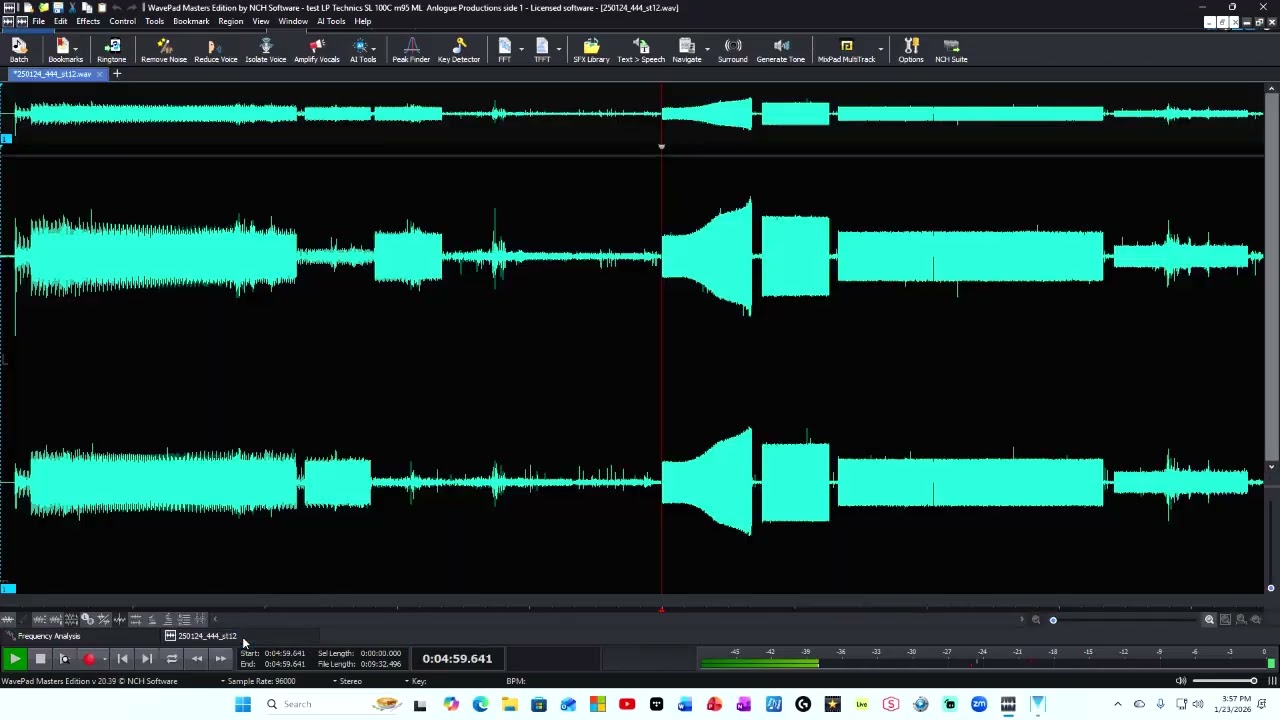Viewport: 1280px width, 720px height.
Task: Open the View menu
Action: click(260, 21)
